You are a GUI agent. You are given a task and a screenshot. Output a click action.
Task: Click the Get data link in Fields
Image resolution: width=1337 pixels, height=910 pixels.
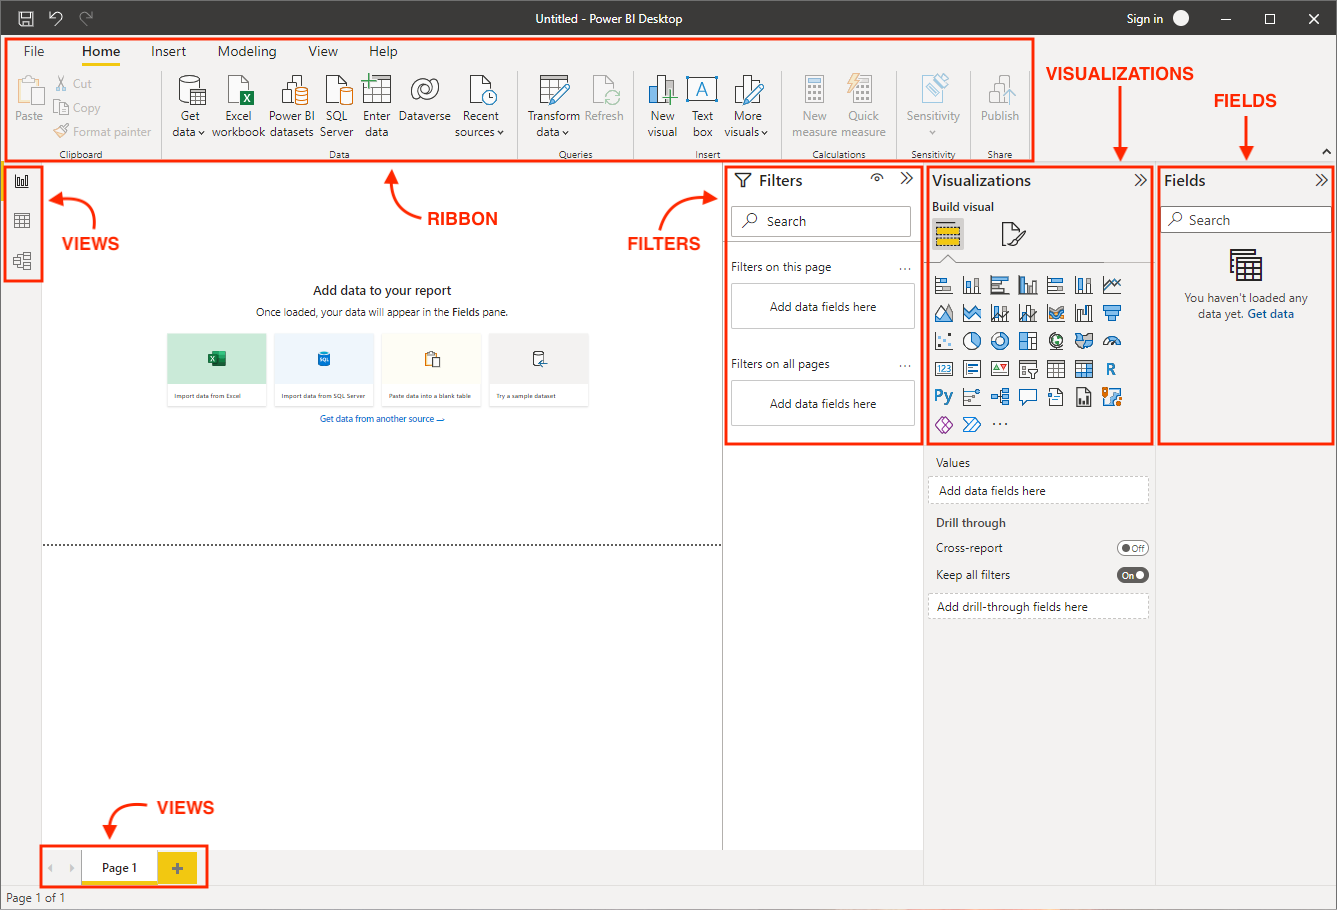[x=1270, y=314]
